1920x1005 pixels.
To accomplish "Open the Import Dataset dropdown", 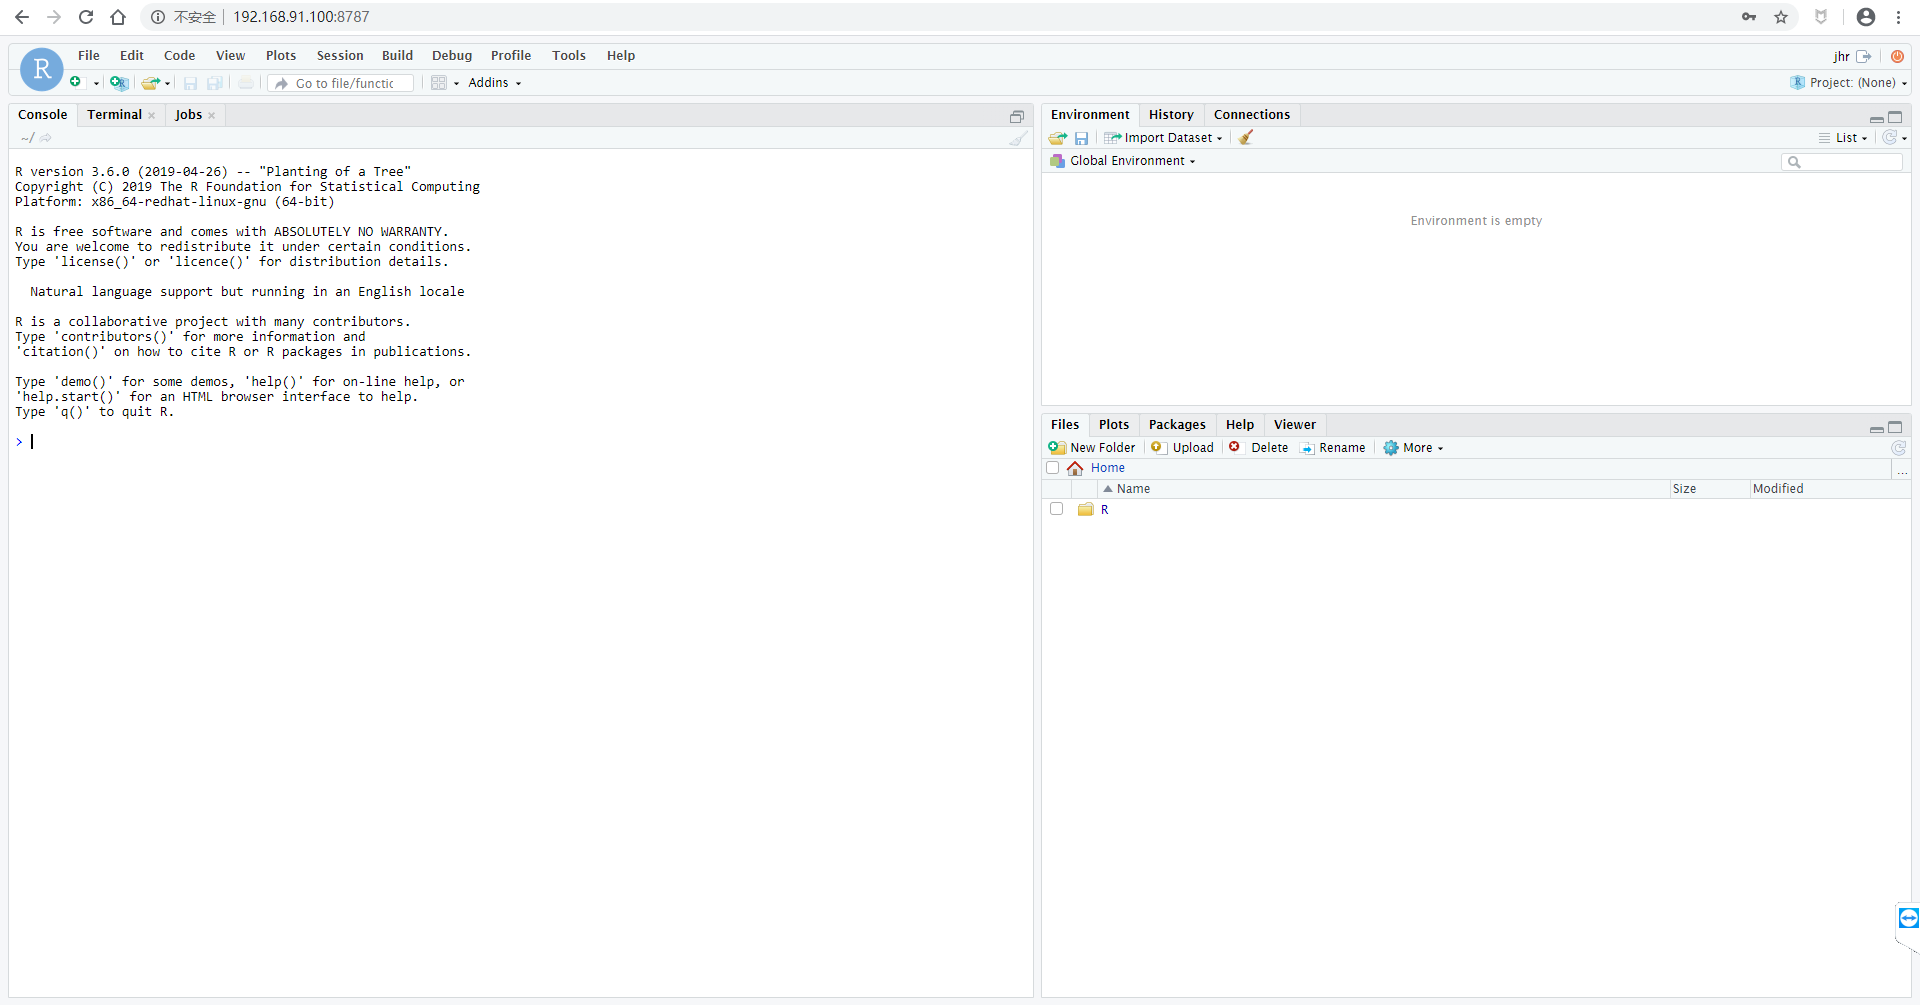I will coord(1163,137).
